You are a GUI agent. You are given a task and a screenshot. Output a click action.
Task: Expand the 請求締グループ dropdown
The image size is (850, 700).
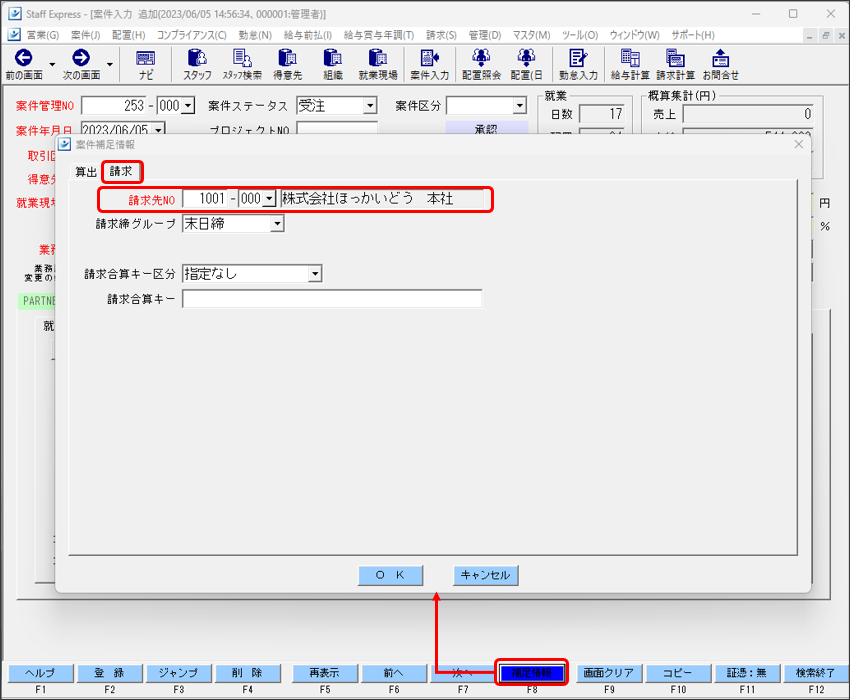276,225
